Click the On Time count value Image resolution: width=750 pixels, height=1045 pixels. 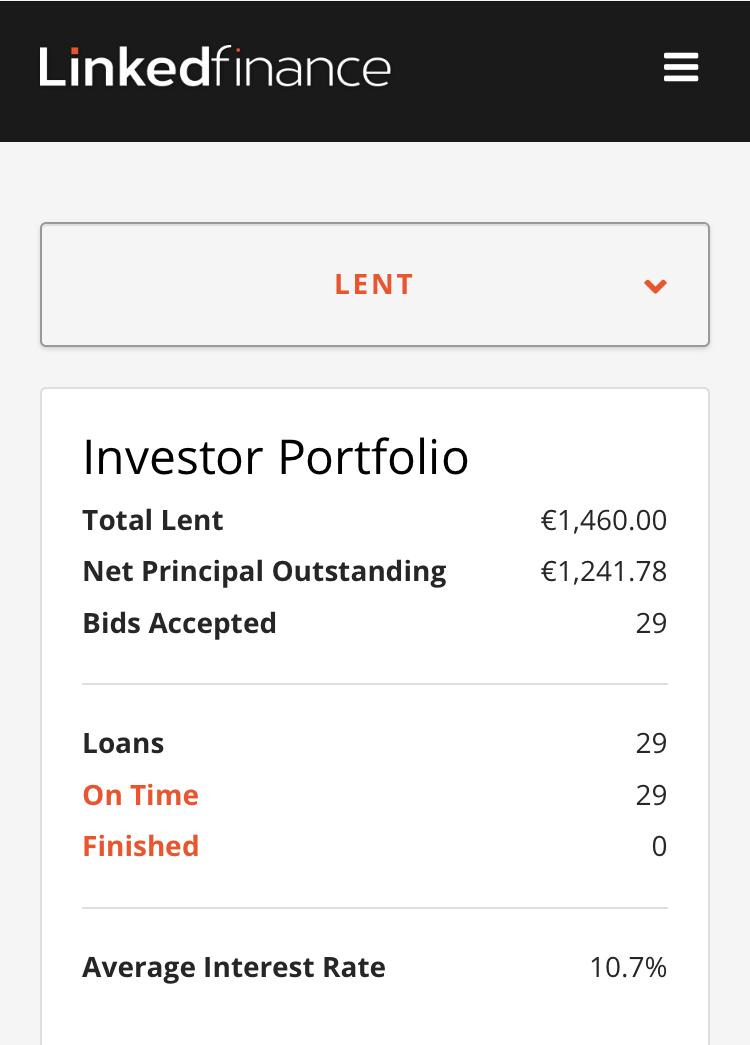tap(651, 795)
